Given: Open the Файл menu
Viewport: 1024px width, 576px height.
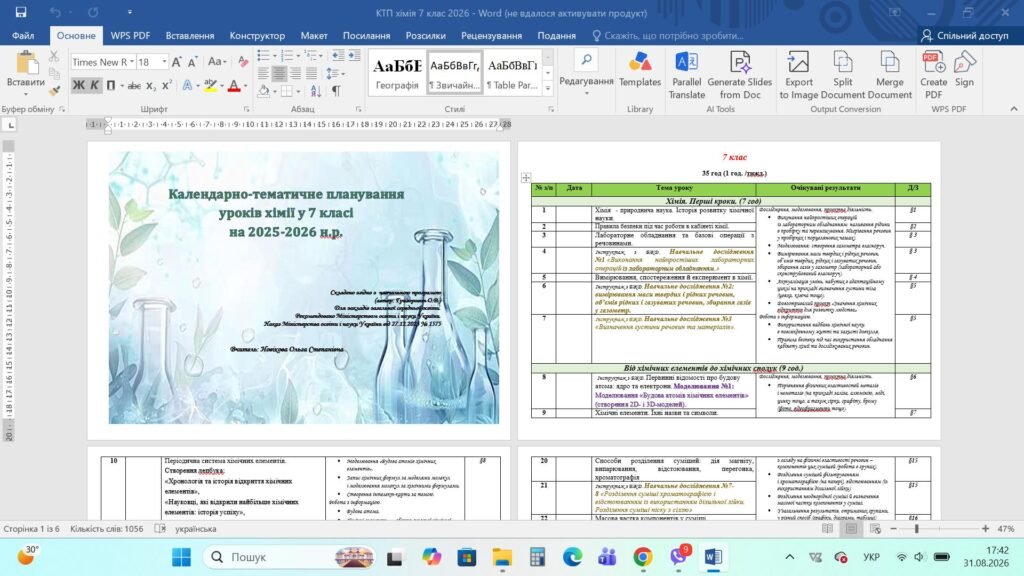Looking at the screenshot, I should point(23,35).
